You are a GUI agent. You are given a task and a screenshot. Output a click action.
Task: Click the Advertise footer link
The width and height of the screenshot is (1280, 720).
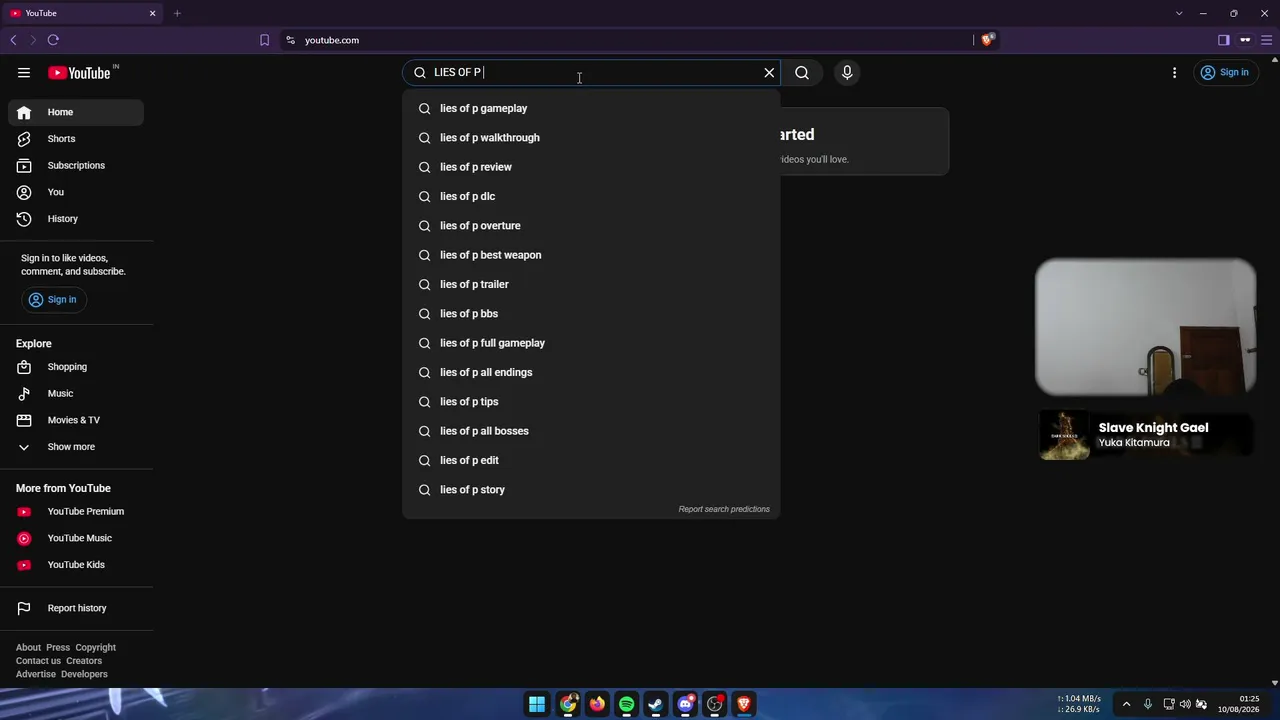point(36,674)
